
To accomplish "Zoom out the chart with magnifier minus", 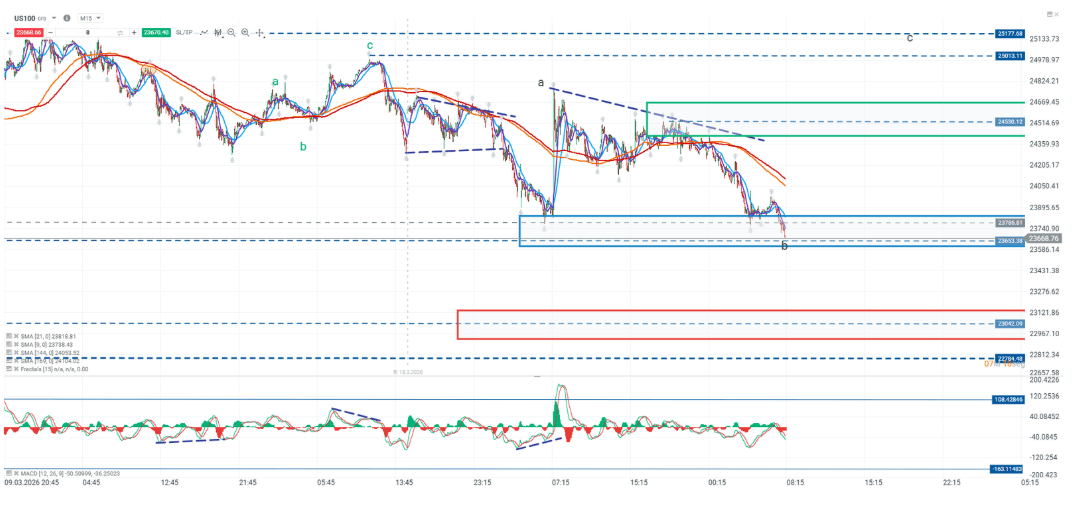I will click(231, 33).
